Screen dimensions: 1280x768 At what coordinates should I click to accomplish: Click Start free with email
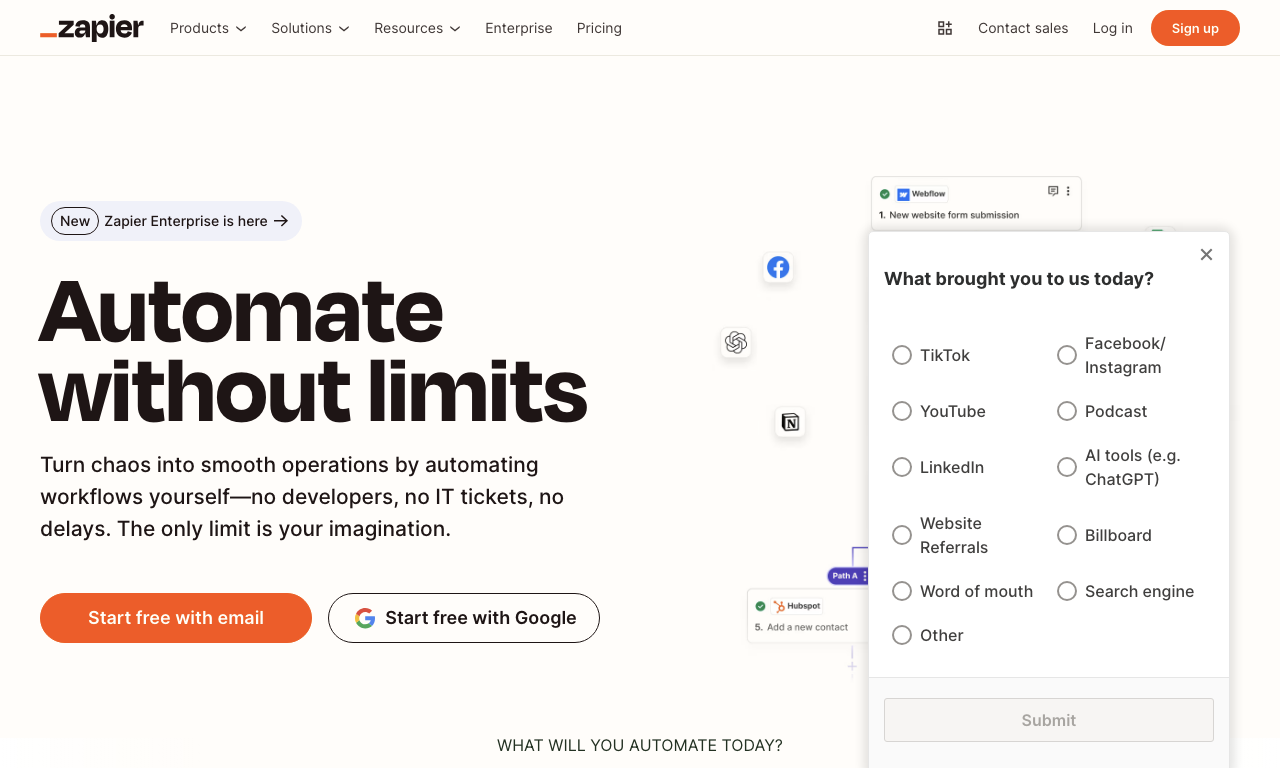[x=176, y=618]
